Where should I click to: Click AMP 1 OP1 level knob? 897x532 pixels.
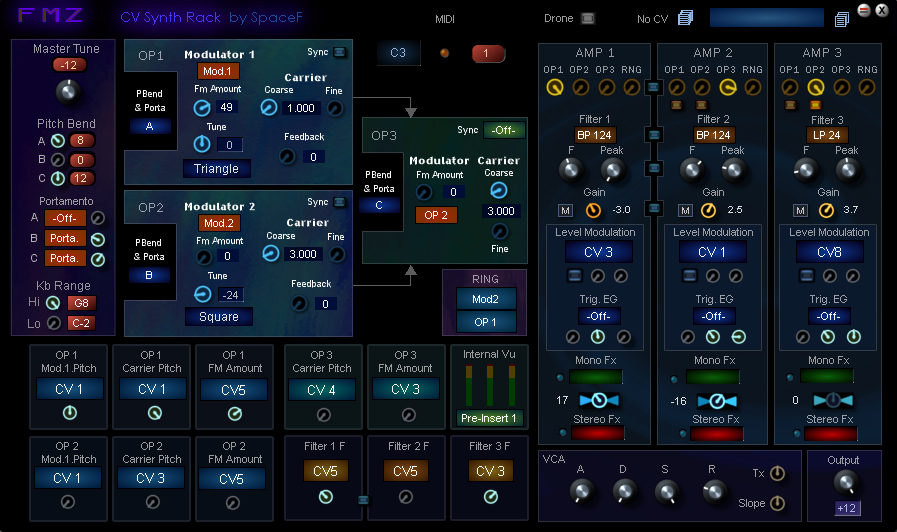tap(554, 88)
